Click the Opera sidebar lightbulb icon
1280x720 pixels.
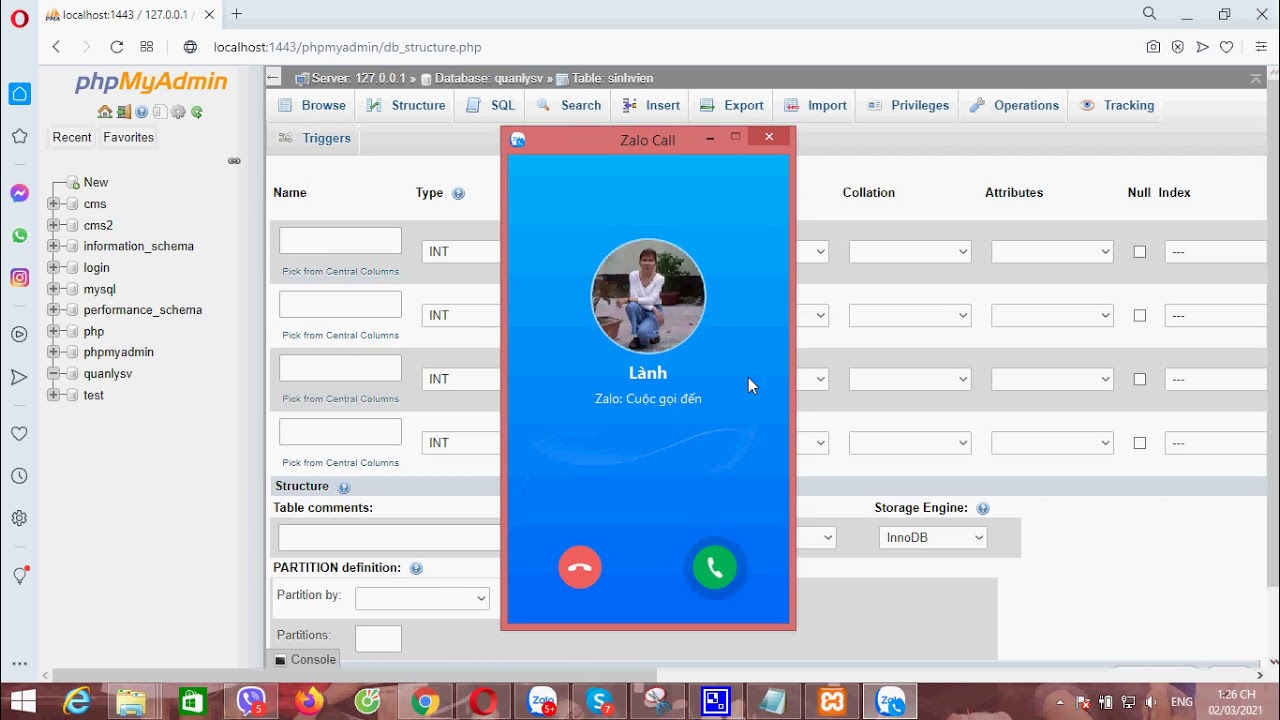click(x=20, y=575)
